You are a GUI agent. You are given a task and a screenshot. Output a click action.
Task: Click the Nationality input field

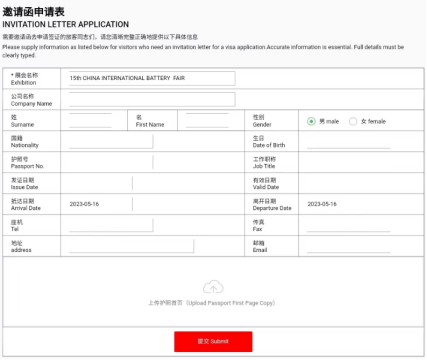click(111, 141)
